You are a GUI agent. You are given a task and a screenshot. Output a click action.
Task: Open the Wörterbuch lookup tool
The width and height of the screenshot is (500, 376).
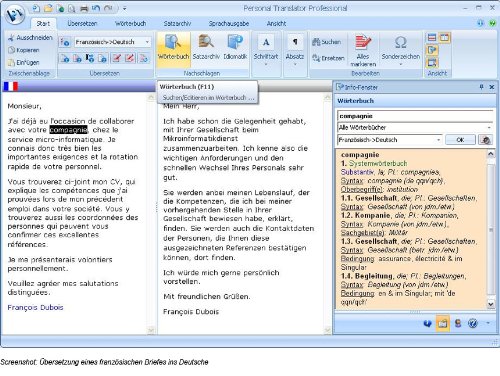(x=173, y=48)
